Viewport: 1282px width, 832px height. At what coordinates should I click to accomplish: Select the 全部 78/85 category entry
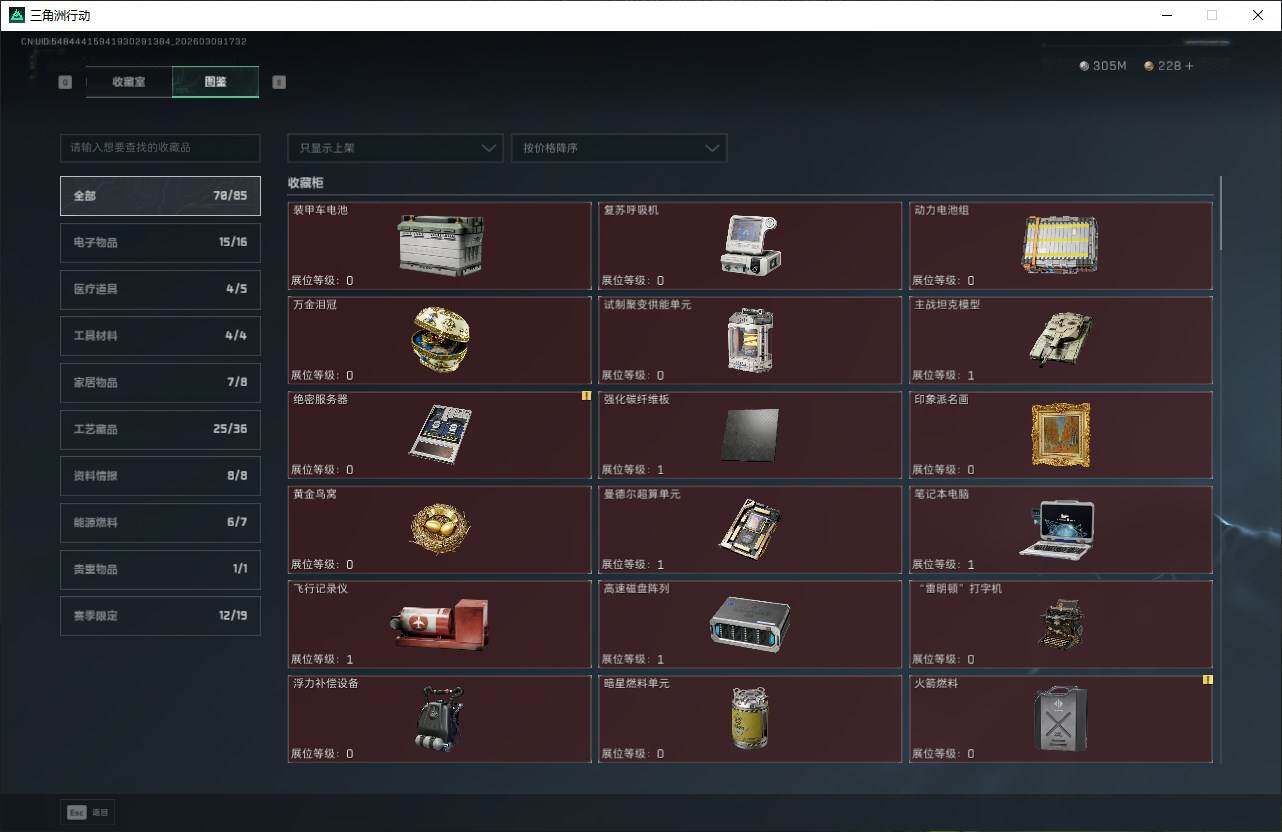159,196
